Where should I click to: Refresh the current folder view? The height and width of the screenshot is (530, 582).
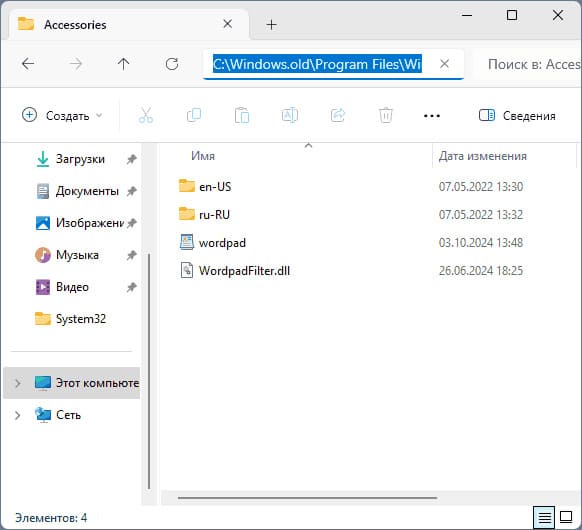(x=172, y=64)
